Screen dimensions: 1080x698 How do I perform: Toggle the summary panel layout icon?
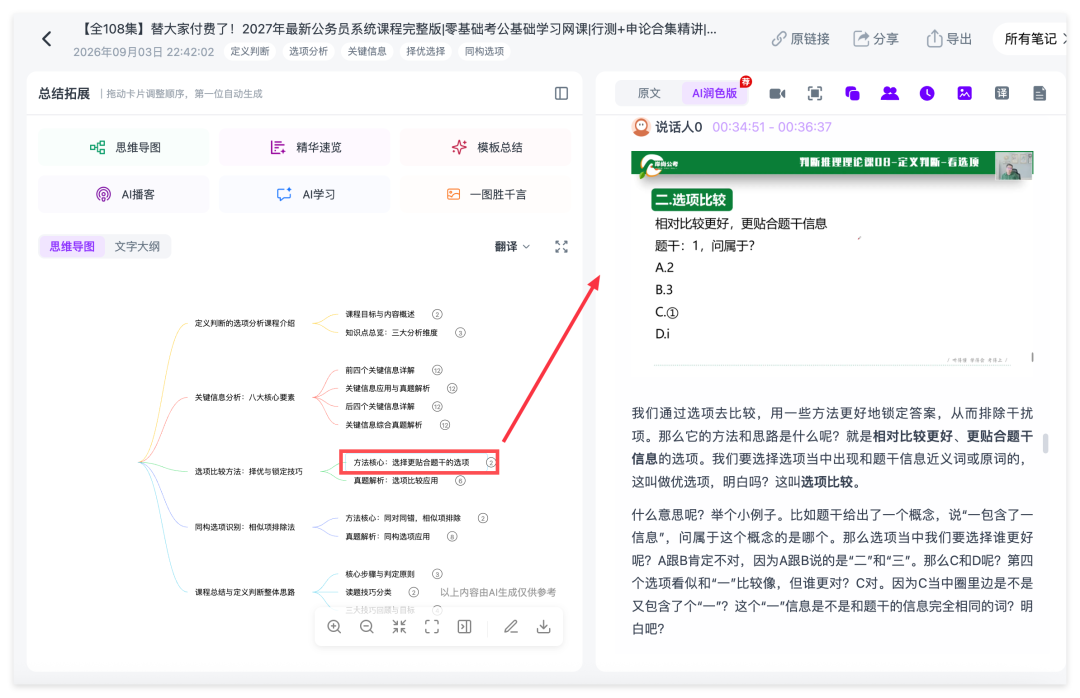click(561, 94)
